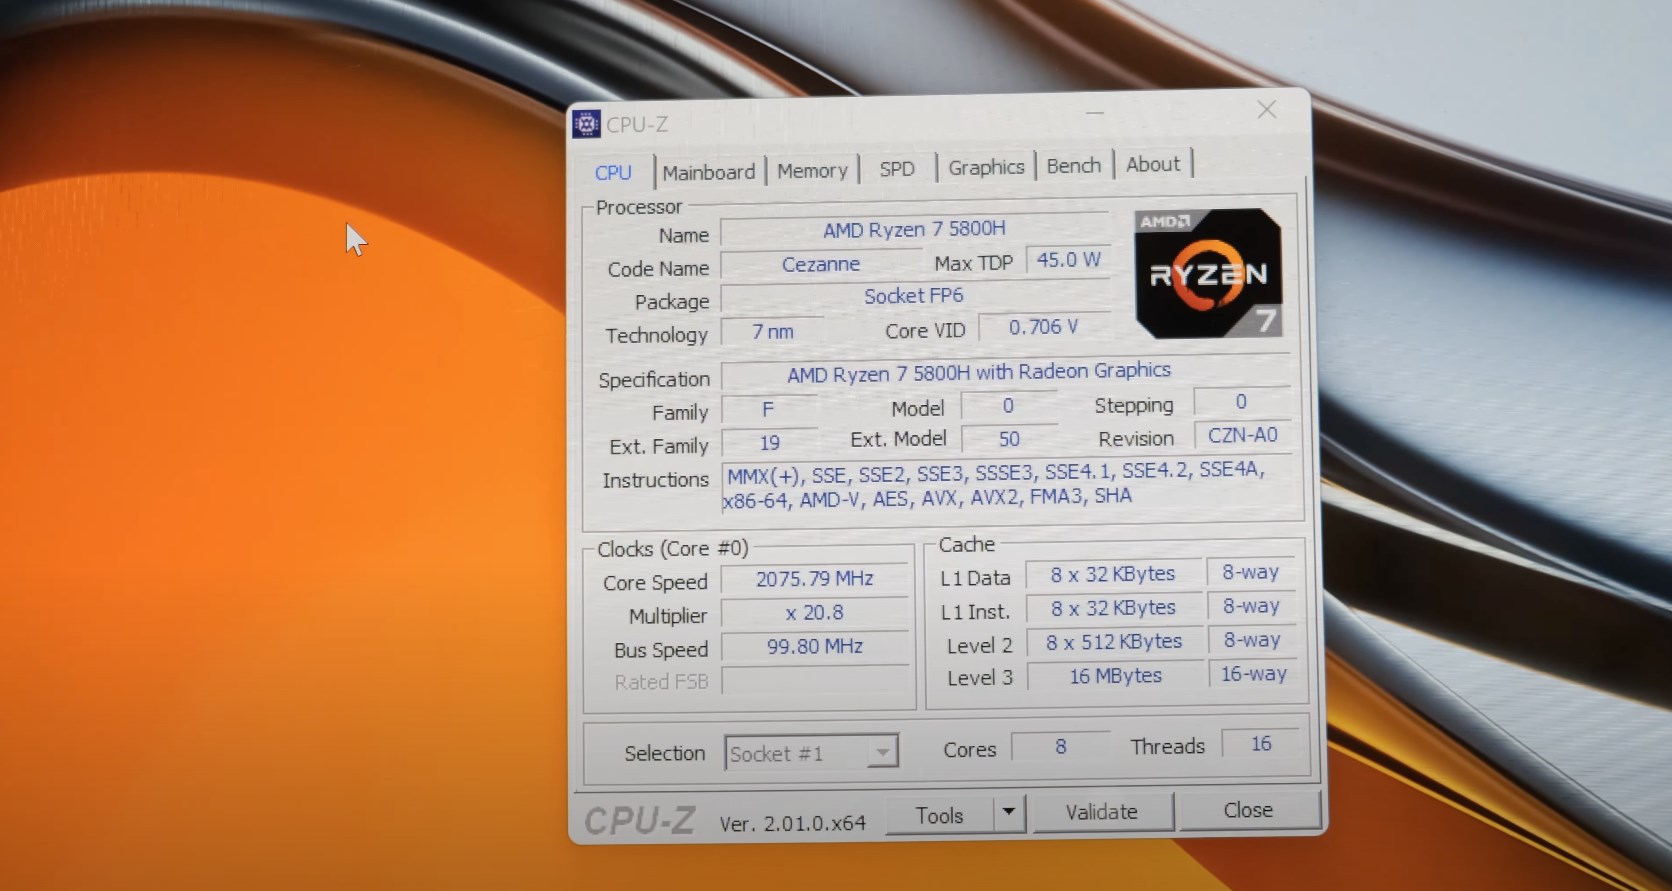Open the Mainboard tab
1672x891 pixels.
(709, 172)
